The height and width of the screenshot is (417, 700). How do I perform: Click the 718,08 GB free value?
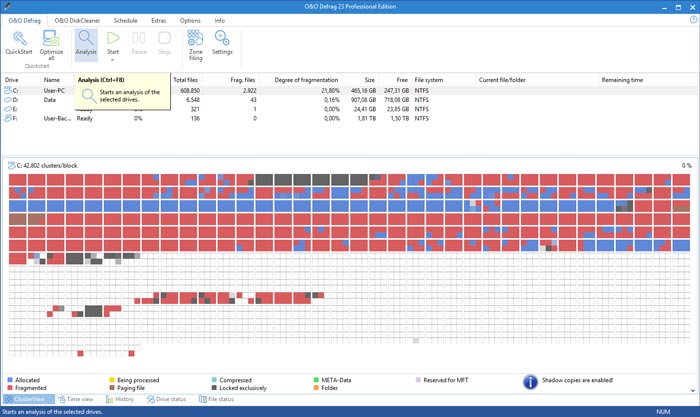click(x=396, y=100)
